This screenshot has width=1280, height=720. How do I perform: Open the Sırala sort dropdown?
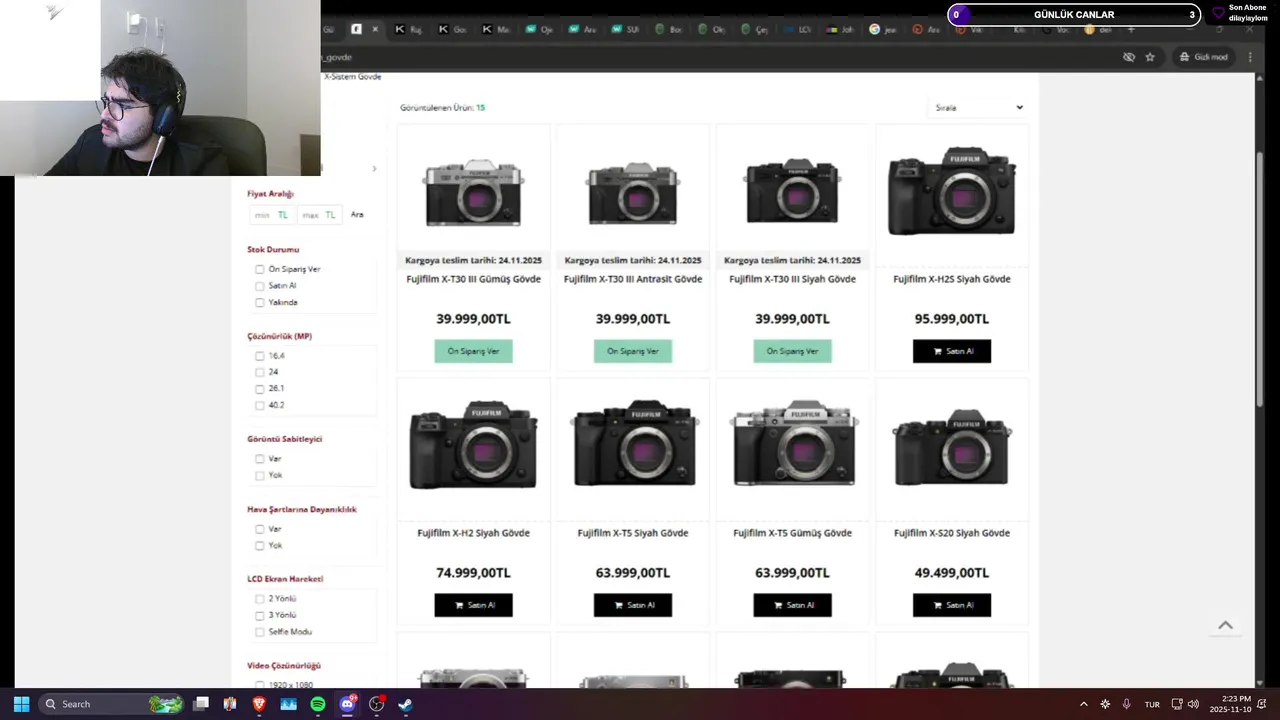(977, 107)
